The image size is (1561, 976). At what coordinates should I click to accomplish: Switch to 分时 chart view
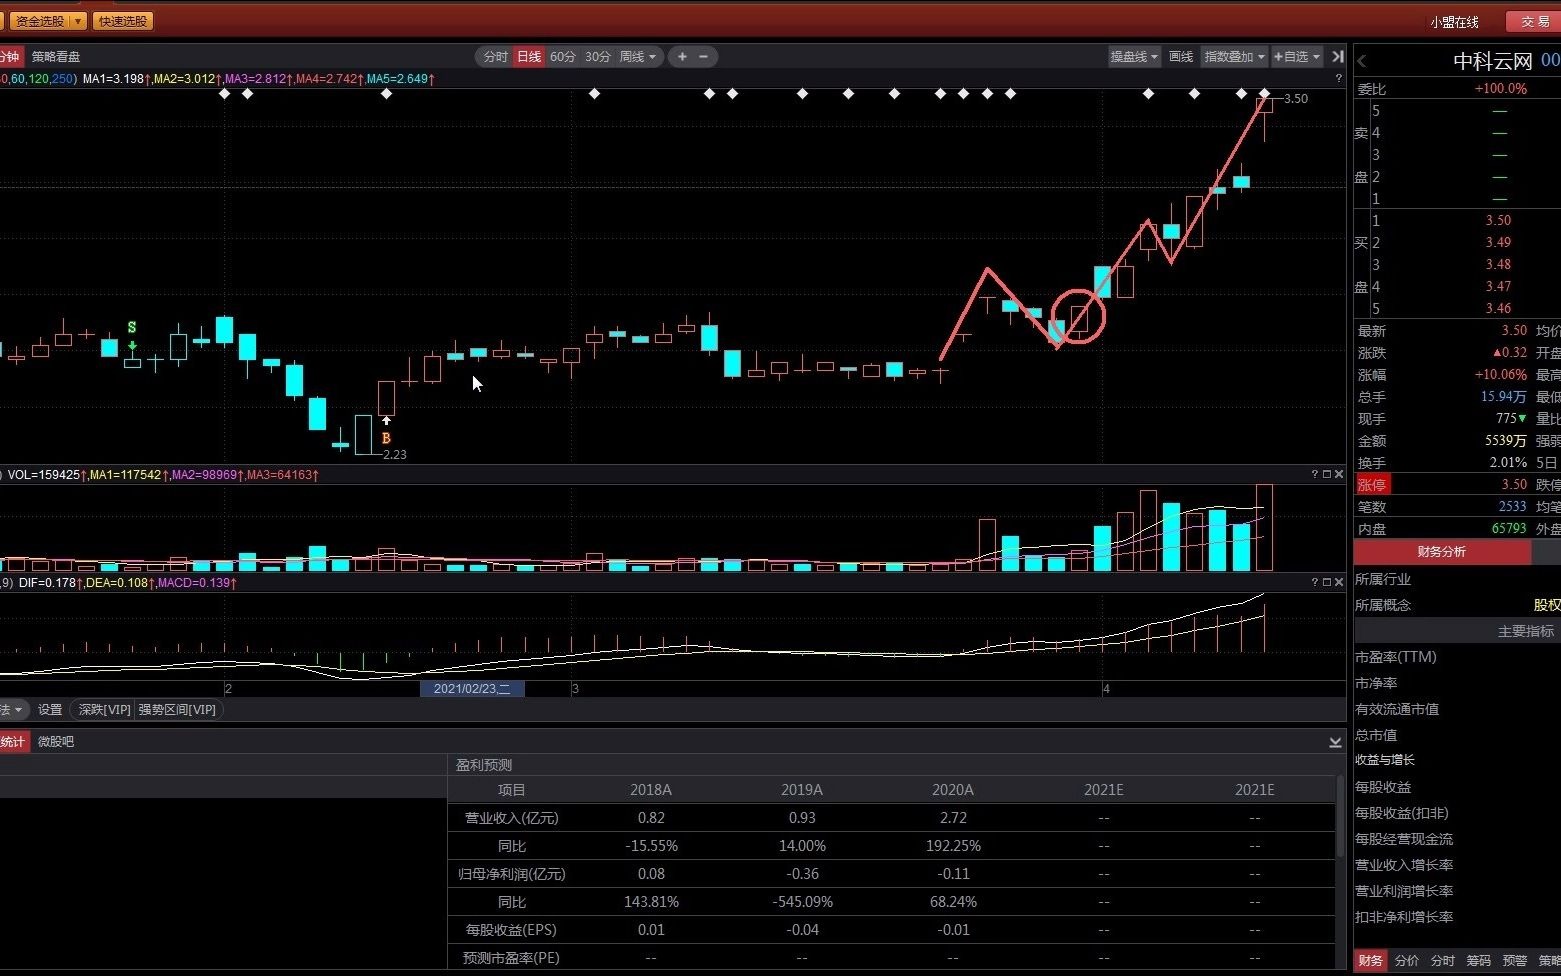496,57
